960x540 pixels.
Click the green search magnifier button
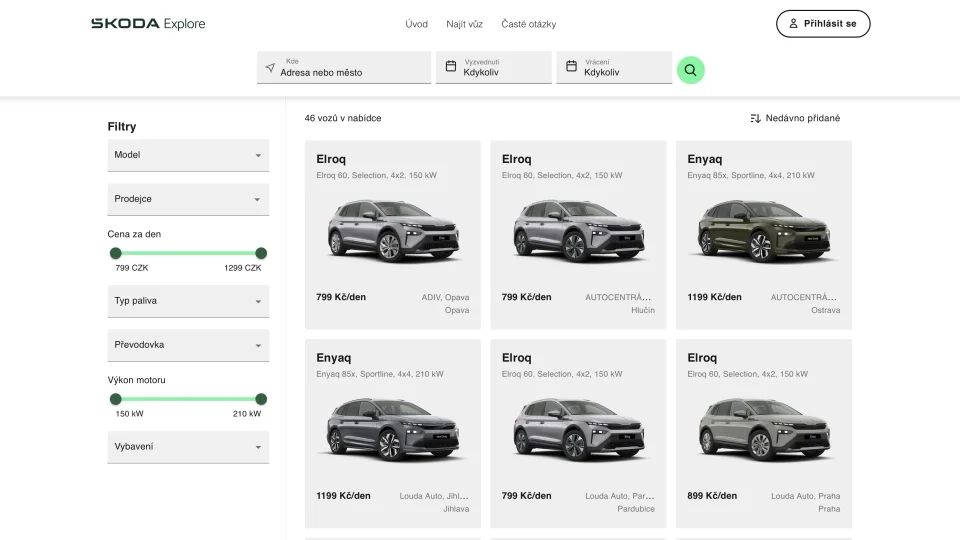[x=690, y=70]
